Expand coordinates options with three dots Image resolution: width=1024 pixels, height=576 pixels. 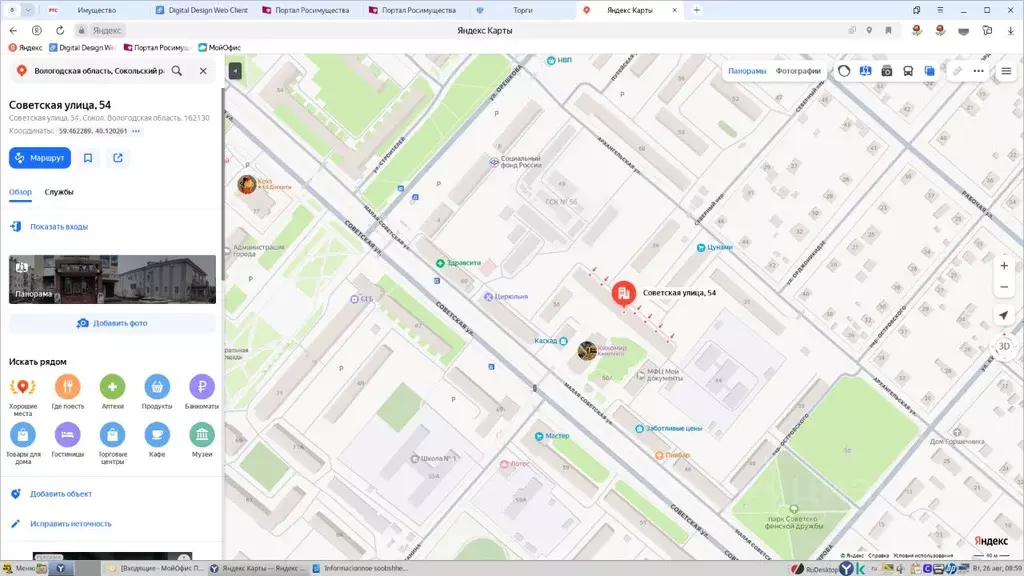[x=136, y=131]
